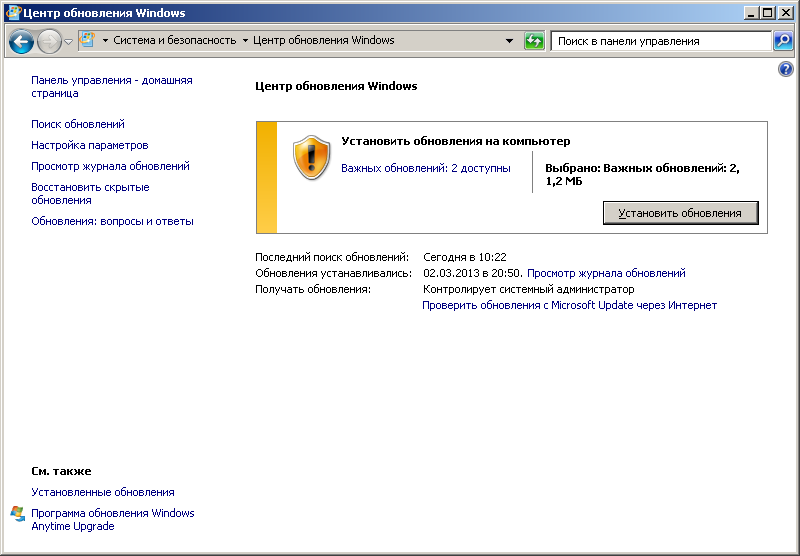Select the "Центр обновления Windows" breadcrumb

323,40
